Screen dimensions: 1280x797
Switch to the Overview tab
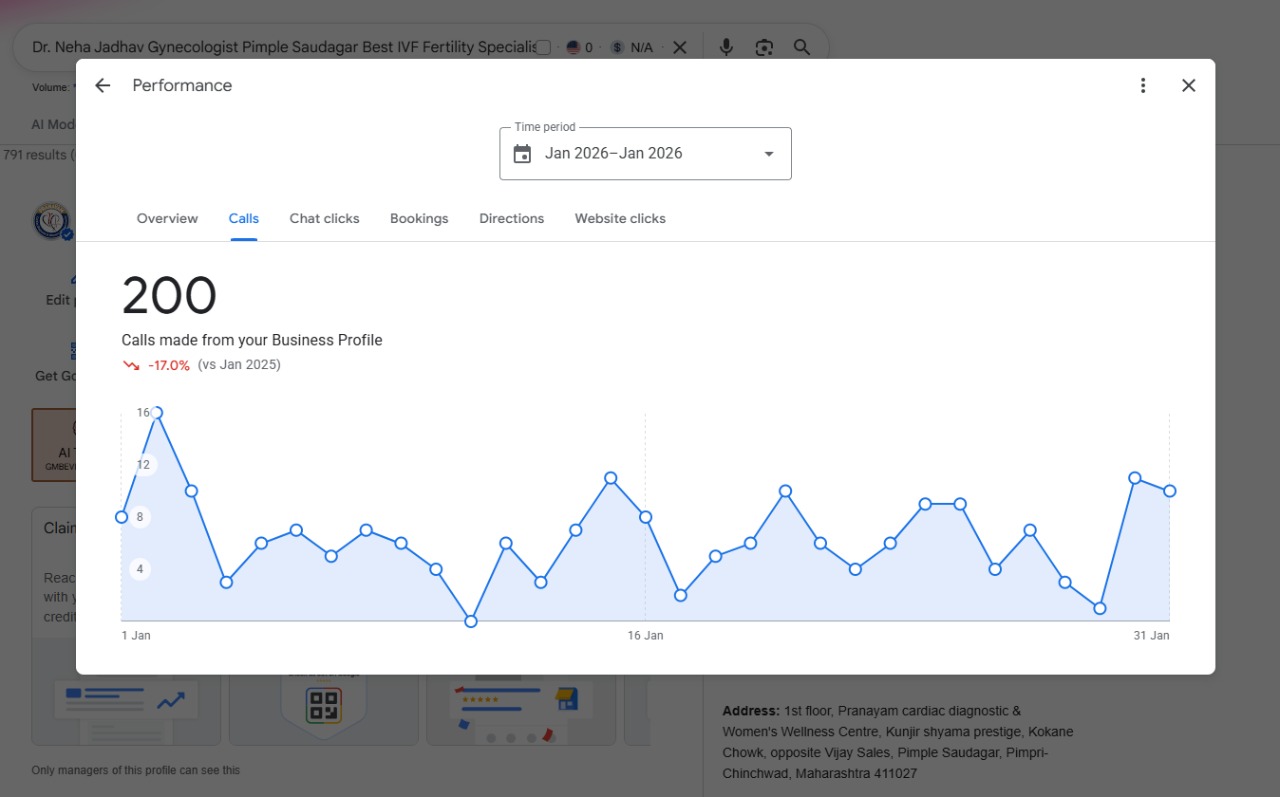(167, 218)
